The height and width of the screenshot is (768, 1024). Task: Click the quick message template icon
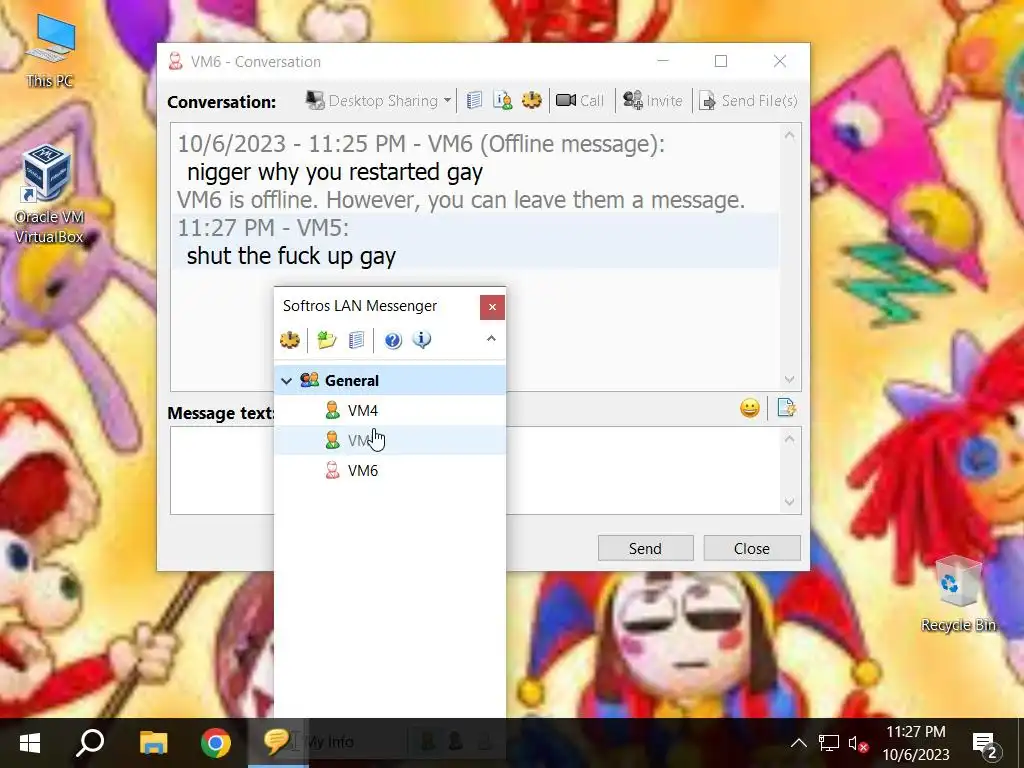786,408
